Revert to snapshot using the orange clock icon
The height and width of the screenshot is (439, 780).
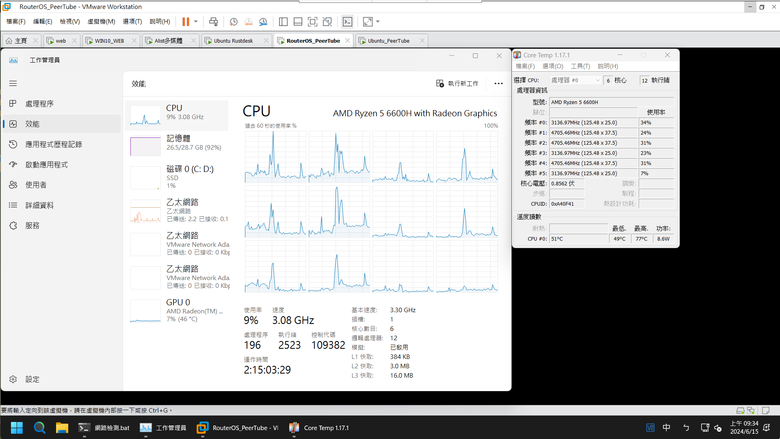coord(248,21)
